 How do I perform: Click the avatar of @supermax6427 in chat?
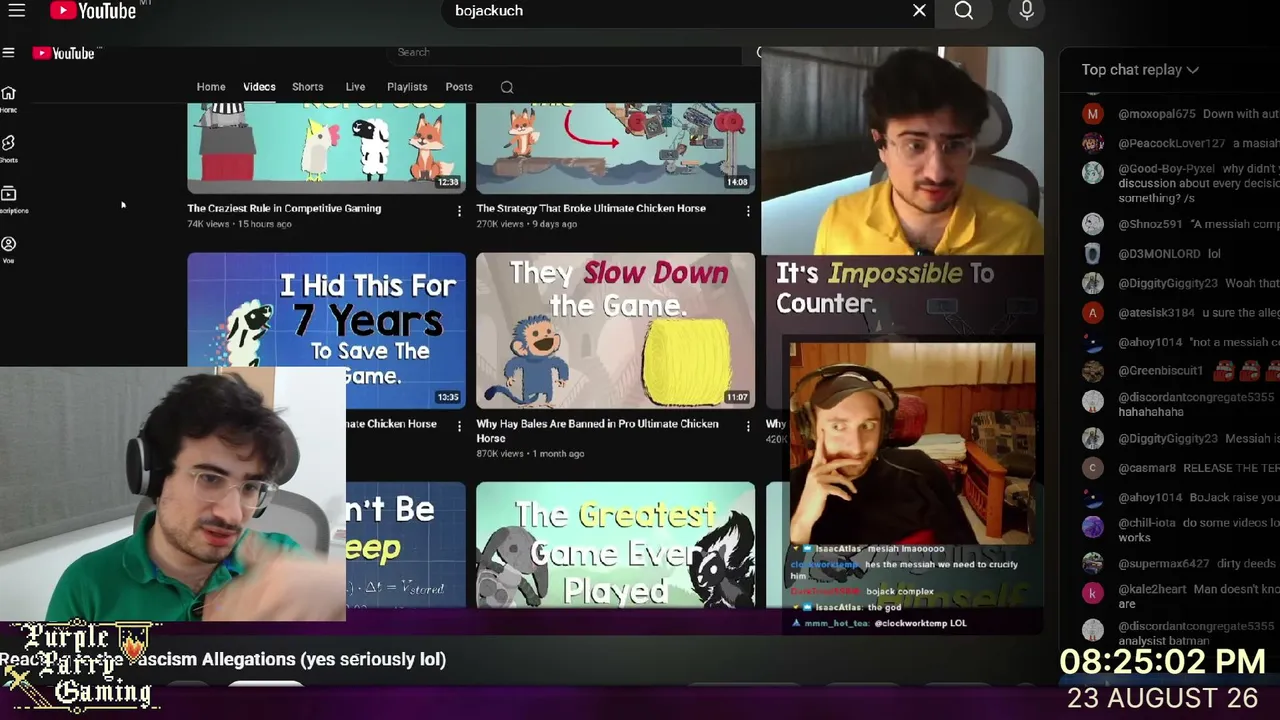(x=1093, y=565)
